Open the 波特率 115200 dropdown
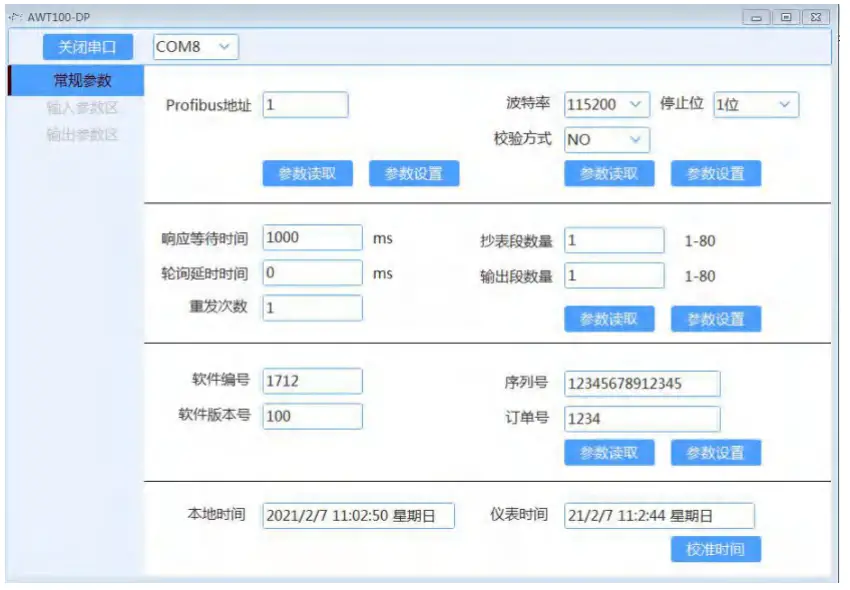 point(607,104)
